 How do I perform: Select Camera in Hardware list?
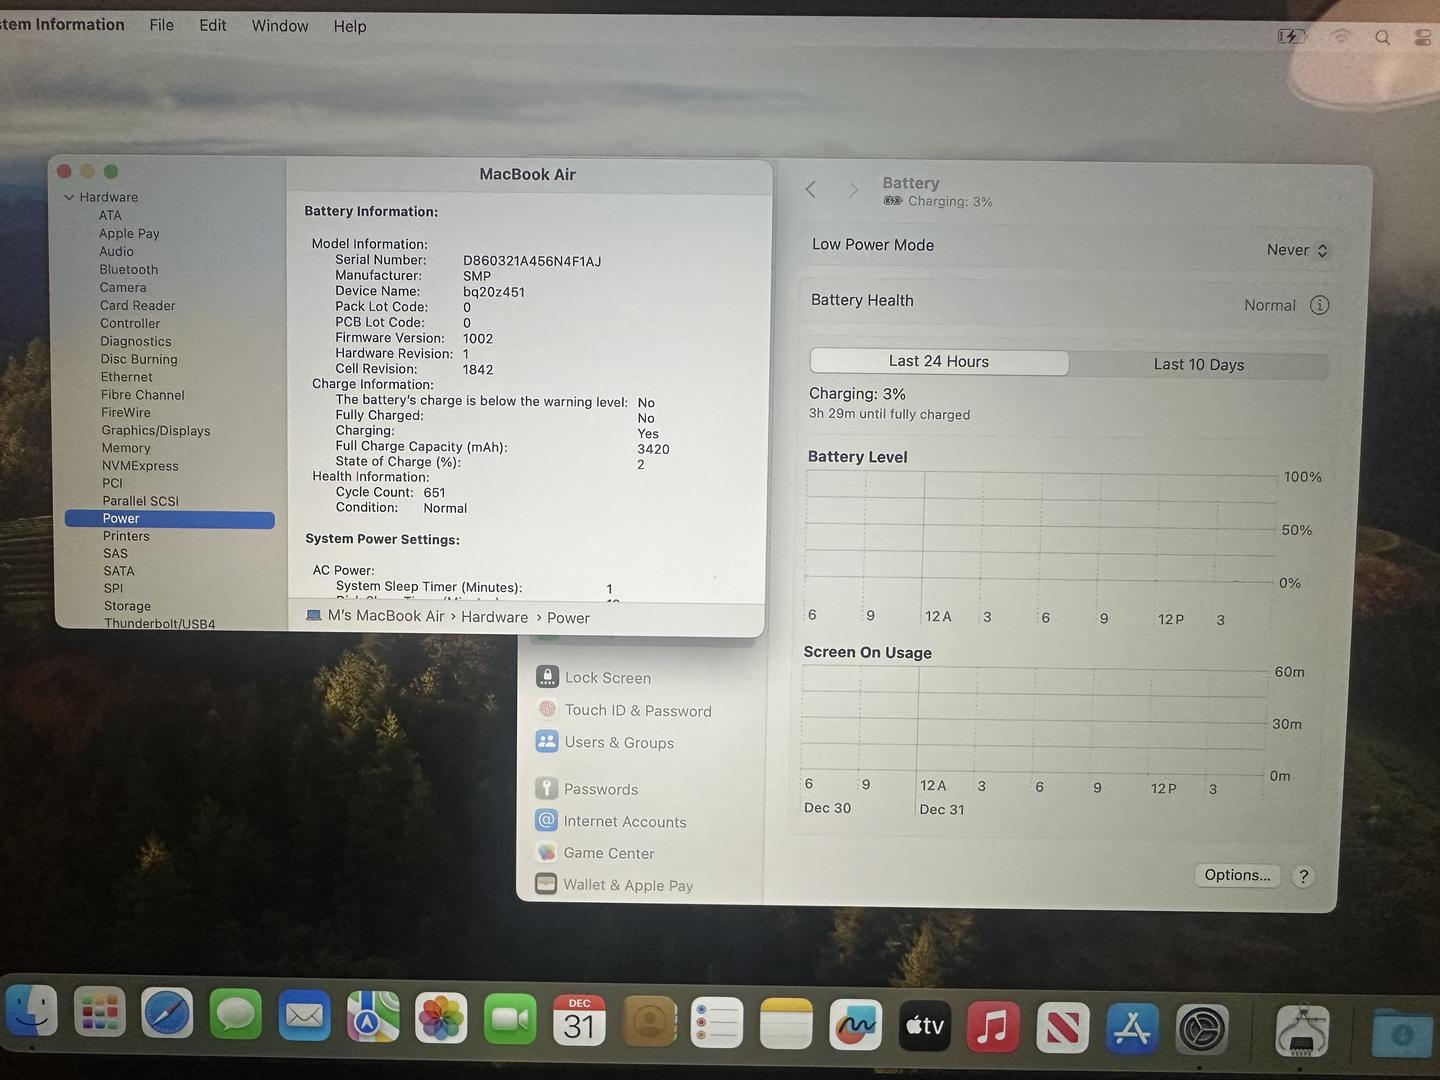pyautogui.click(x=123, y=287)
